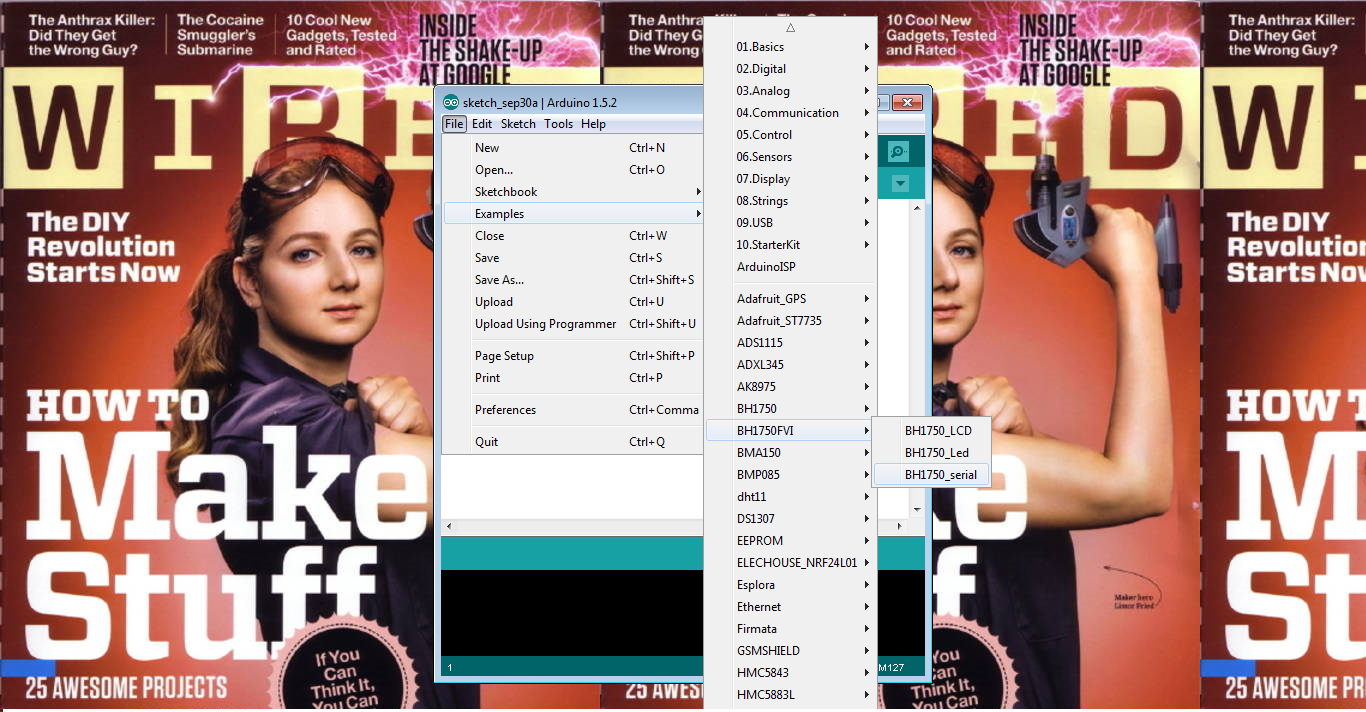Open Preferences from File menu
Image resolution: width=1366 pixels, height=712 pixels.
tap(573, 410)
